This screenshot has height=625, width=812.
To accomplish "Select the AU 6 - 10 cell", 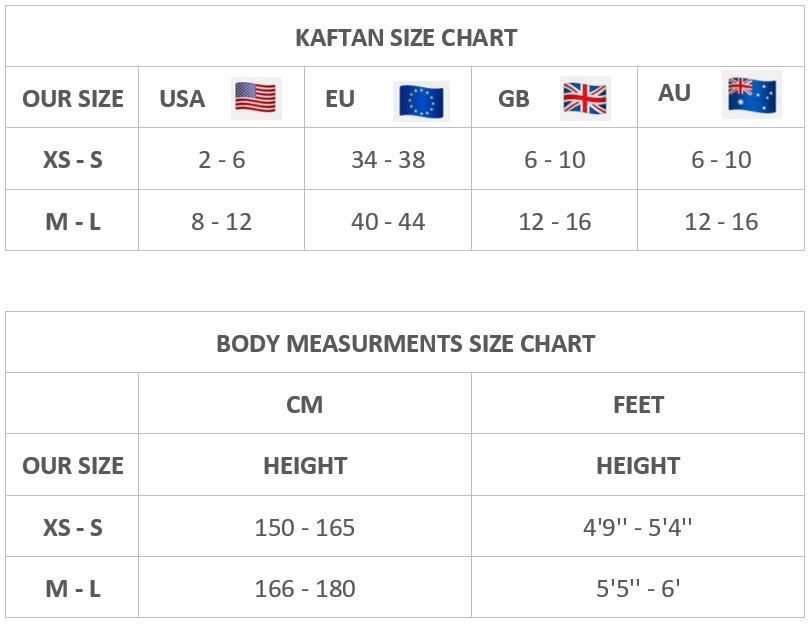I will coord(721,160).
